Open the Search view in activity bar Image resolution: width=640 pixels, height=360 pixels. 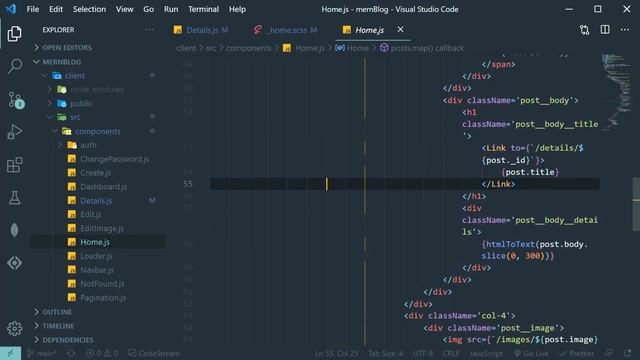[x=14, y=66]
